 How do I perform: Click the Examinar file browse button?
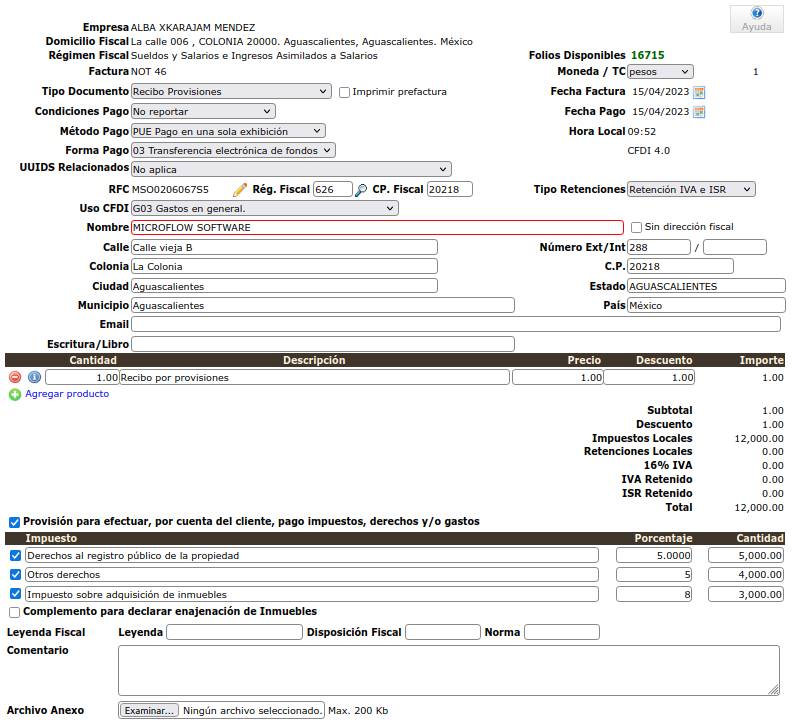coord(149,710)
